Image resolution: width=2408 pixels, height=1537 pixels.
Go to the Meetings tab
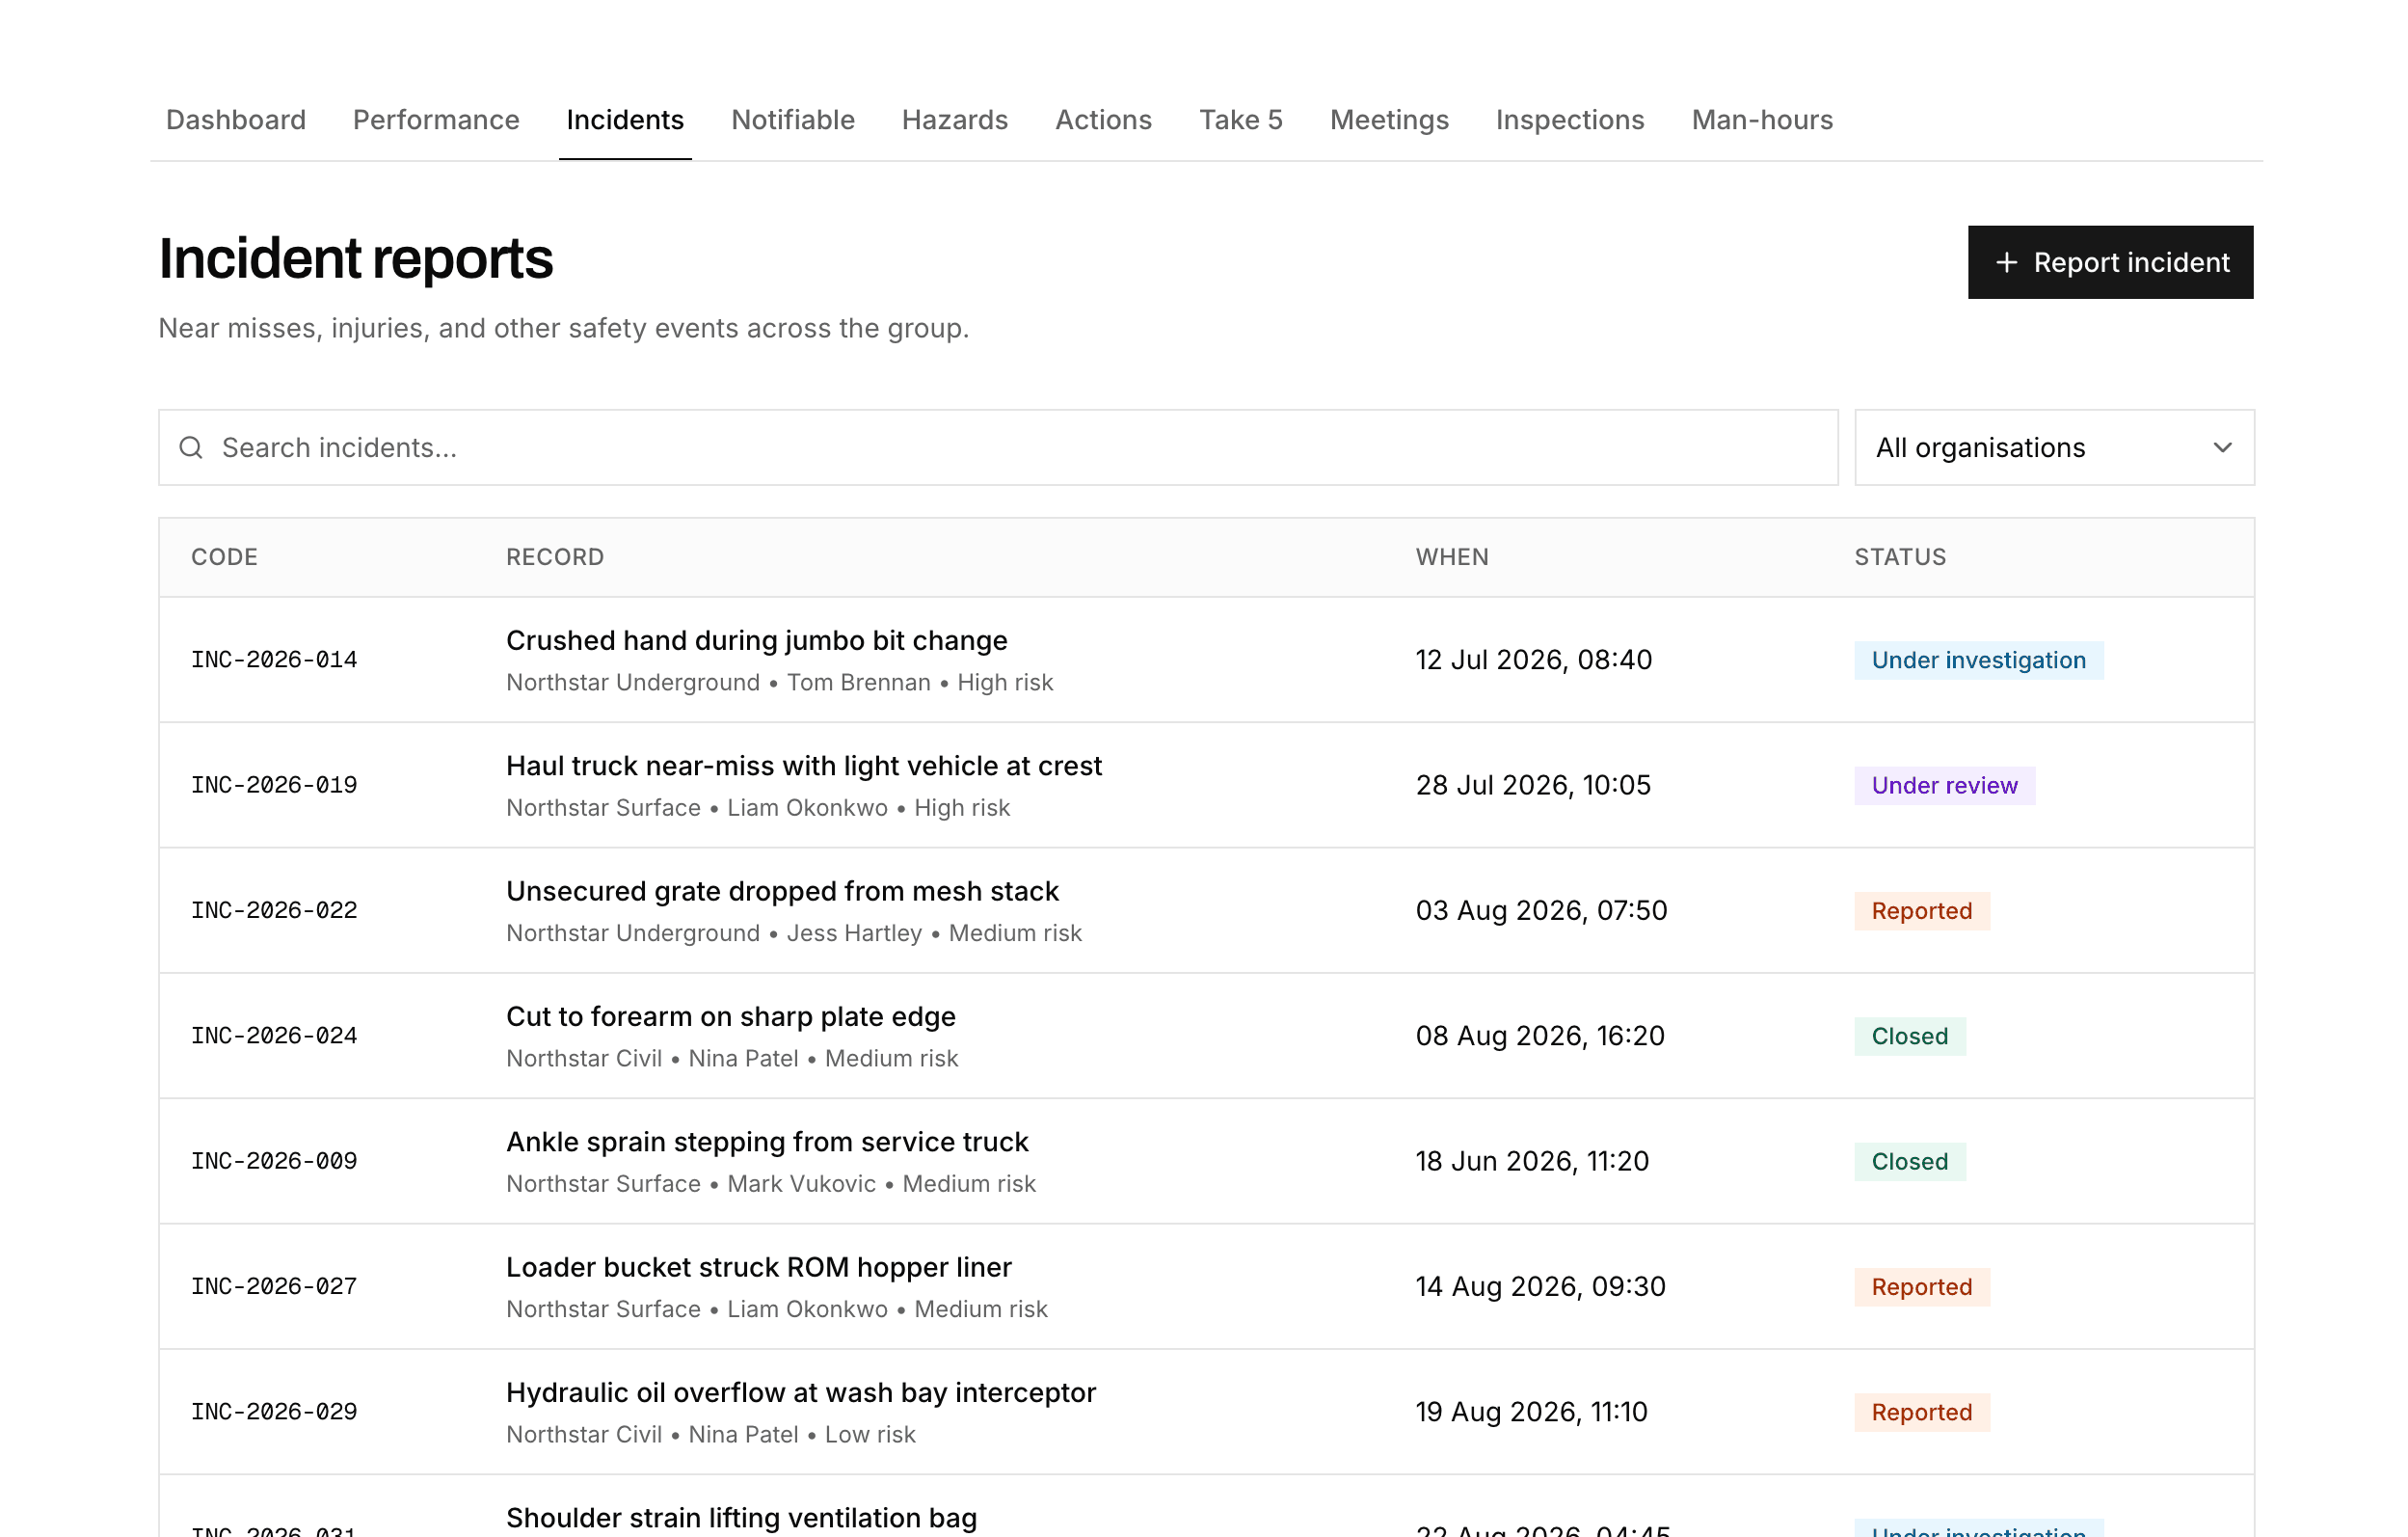[1389, 120]
